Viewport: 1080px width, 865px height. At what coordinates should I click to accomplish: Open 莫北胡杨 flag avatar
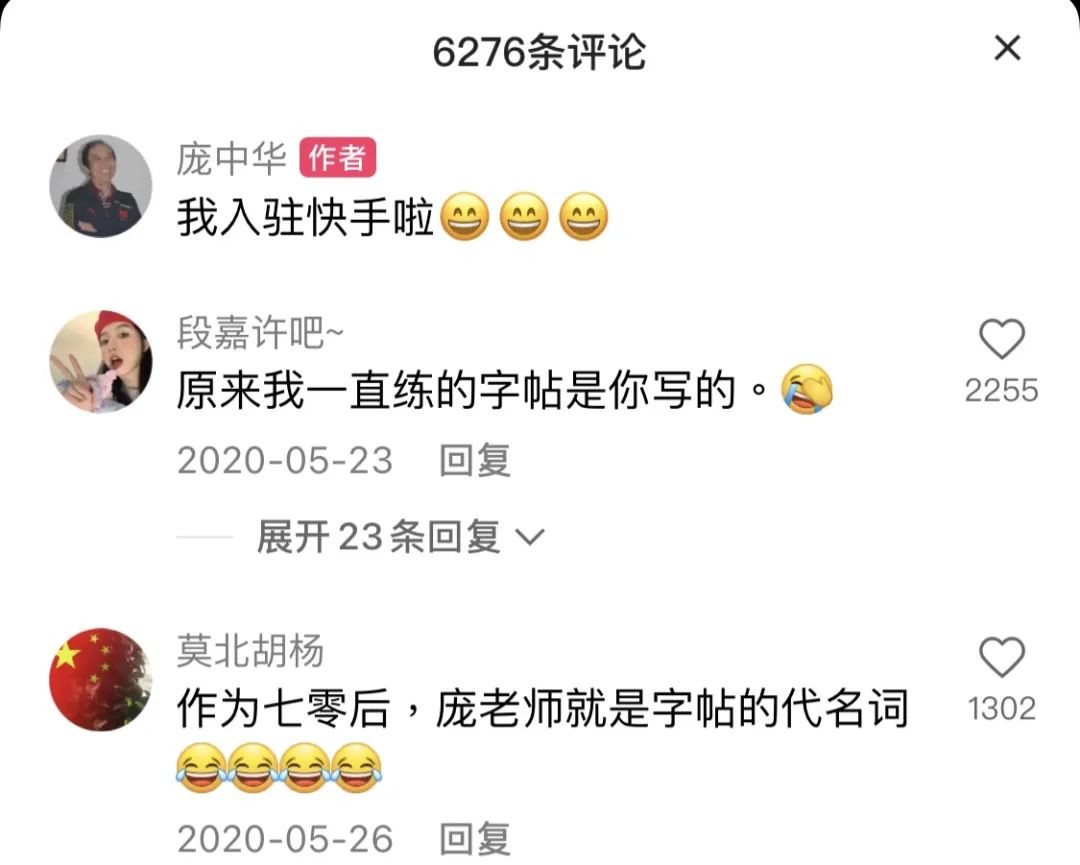[101, 679]
